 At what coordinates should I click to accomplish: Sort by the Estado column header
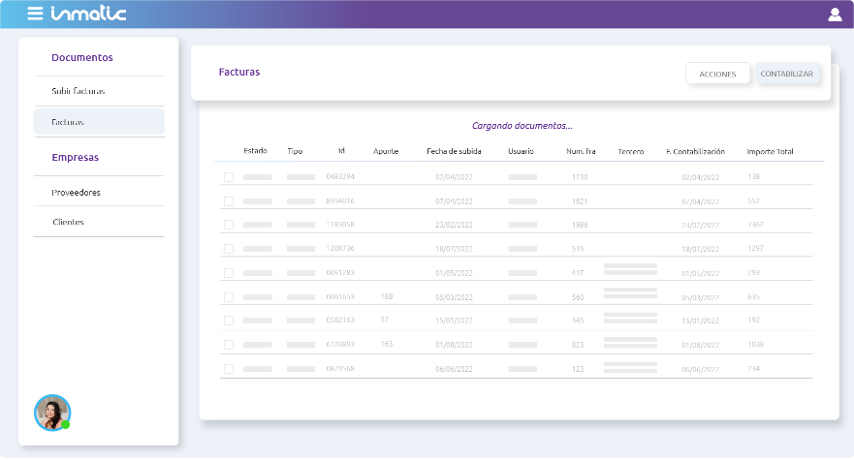pyautogui.click(x=255, y=151)
